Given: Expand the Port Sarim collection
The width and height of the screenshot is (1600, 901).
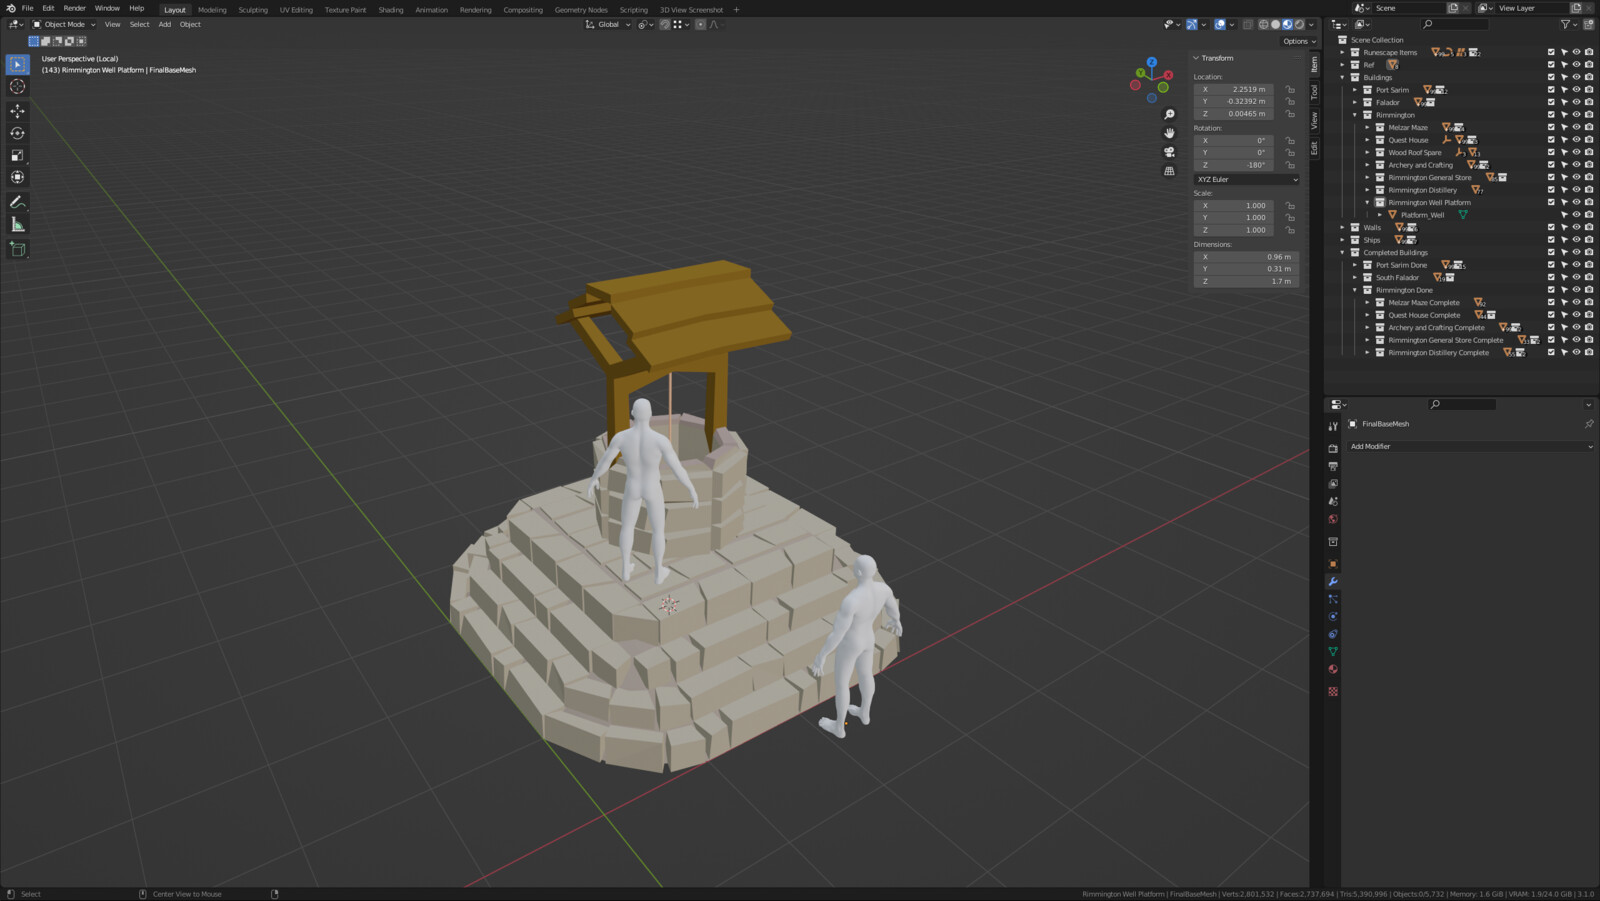Looking at the screenshot, I should [1355, 90].
